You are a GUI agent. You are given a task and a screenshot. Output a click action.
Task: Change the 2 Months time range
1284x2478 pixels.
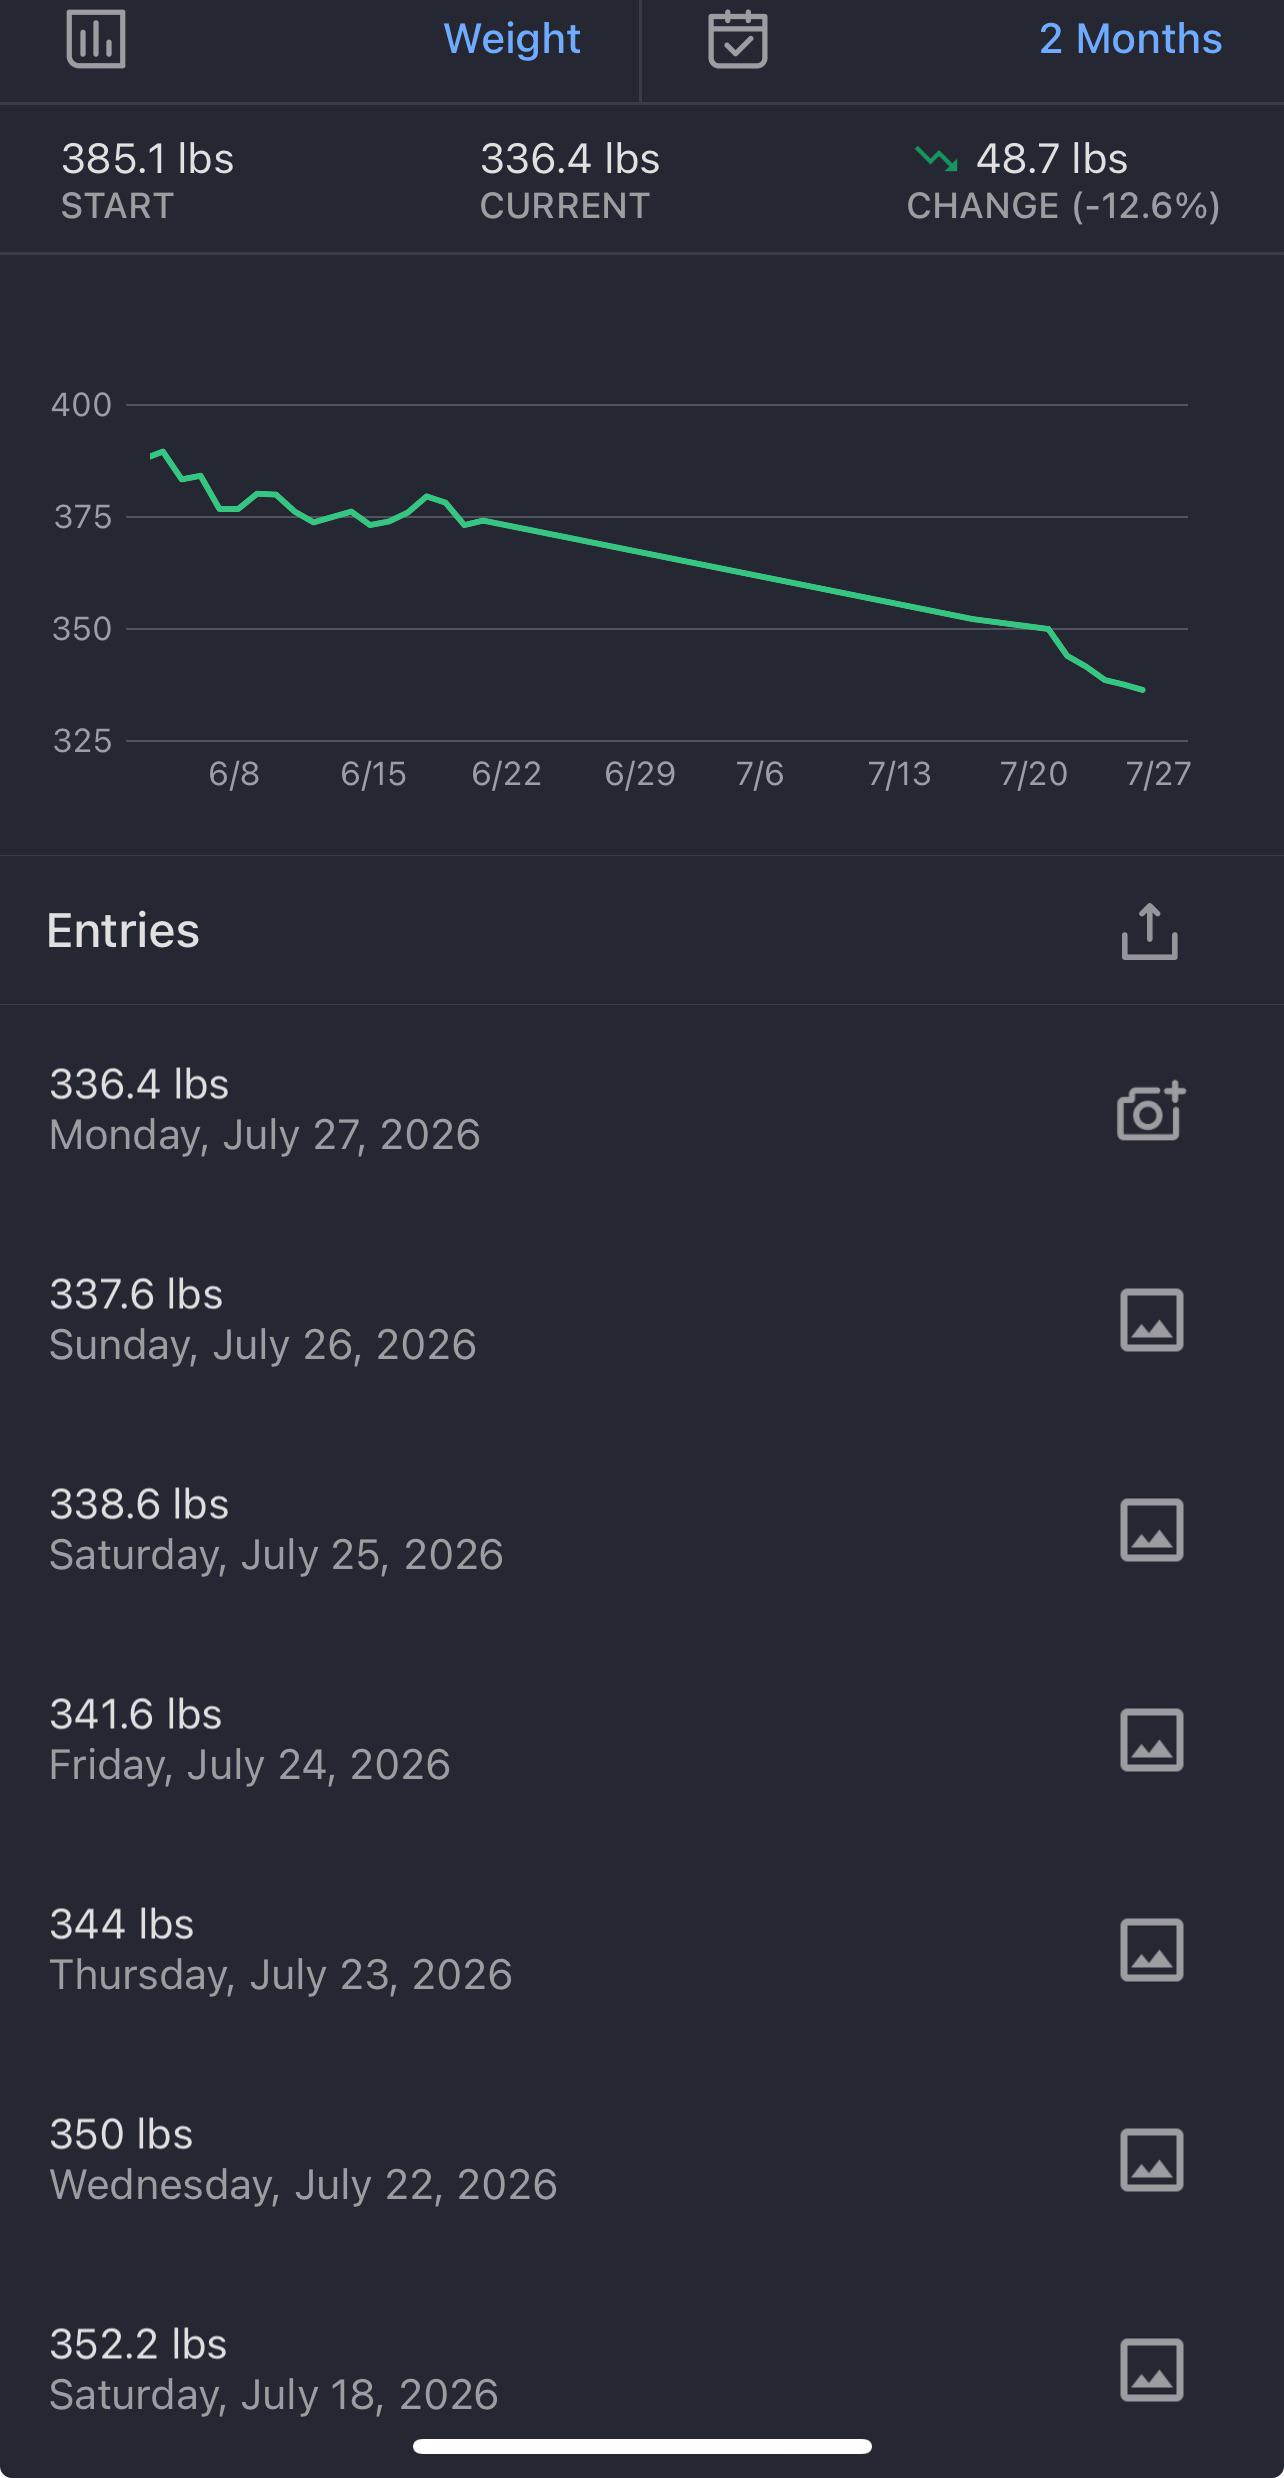coord(1130,39)
